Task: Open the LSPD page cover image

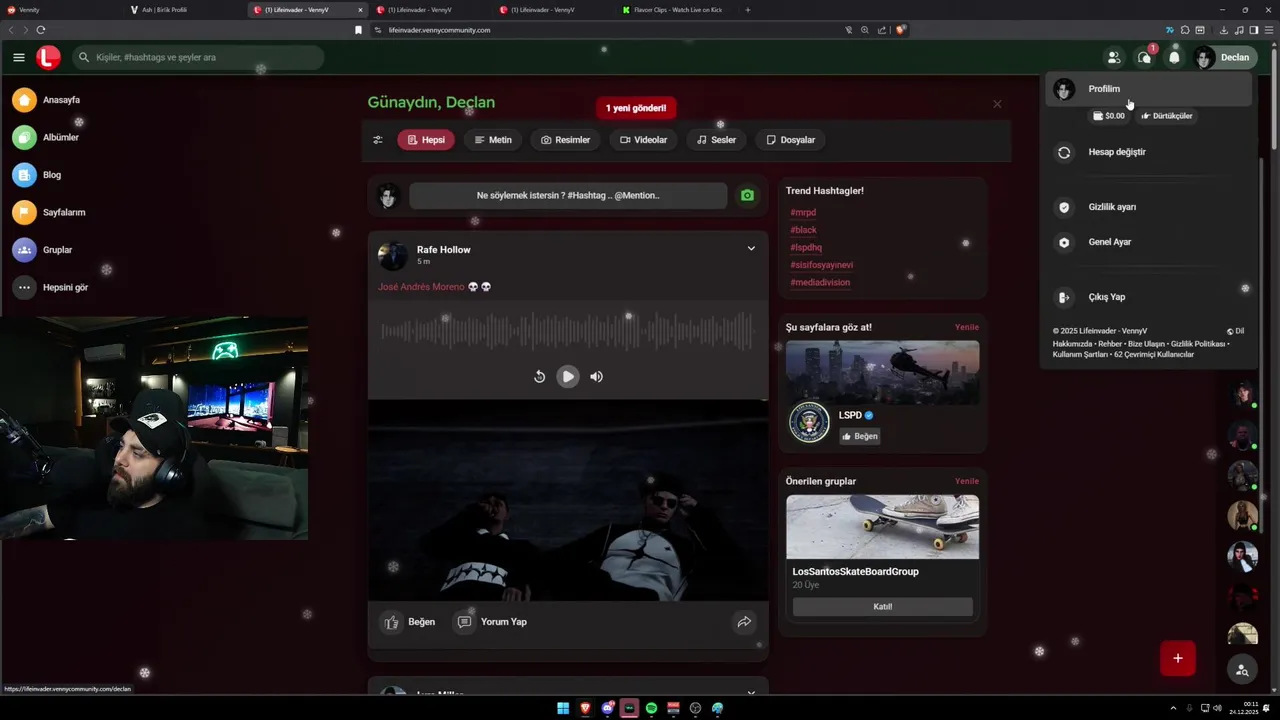Action: click(882, 372)
